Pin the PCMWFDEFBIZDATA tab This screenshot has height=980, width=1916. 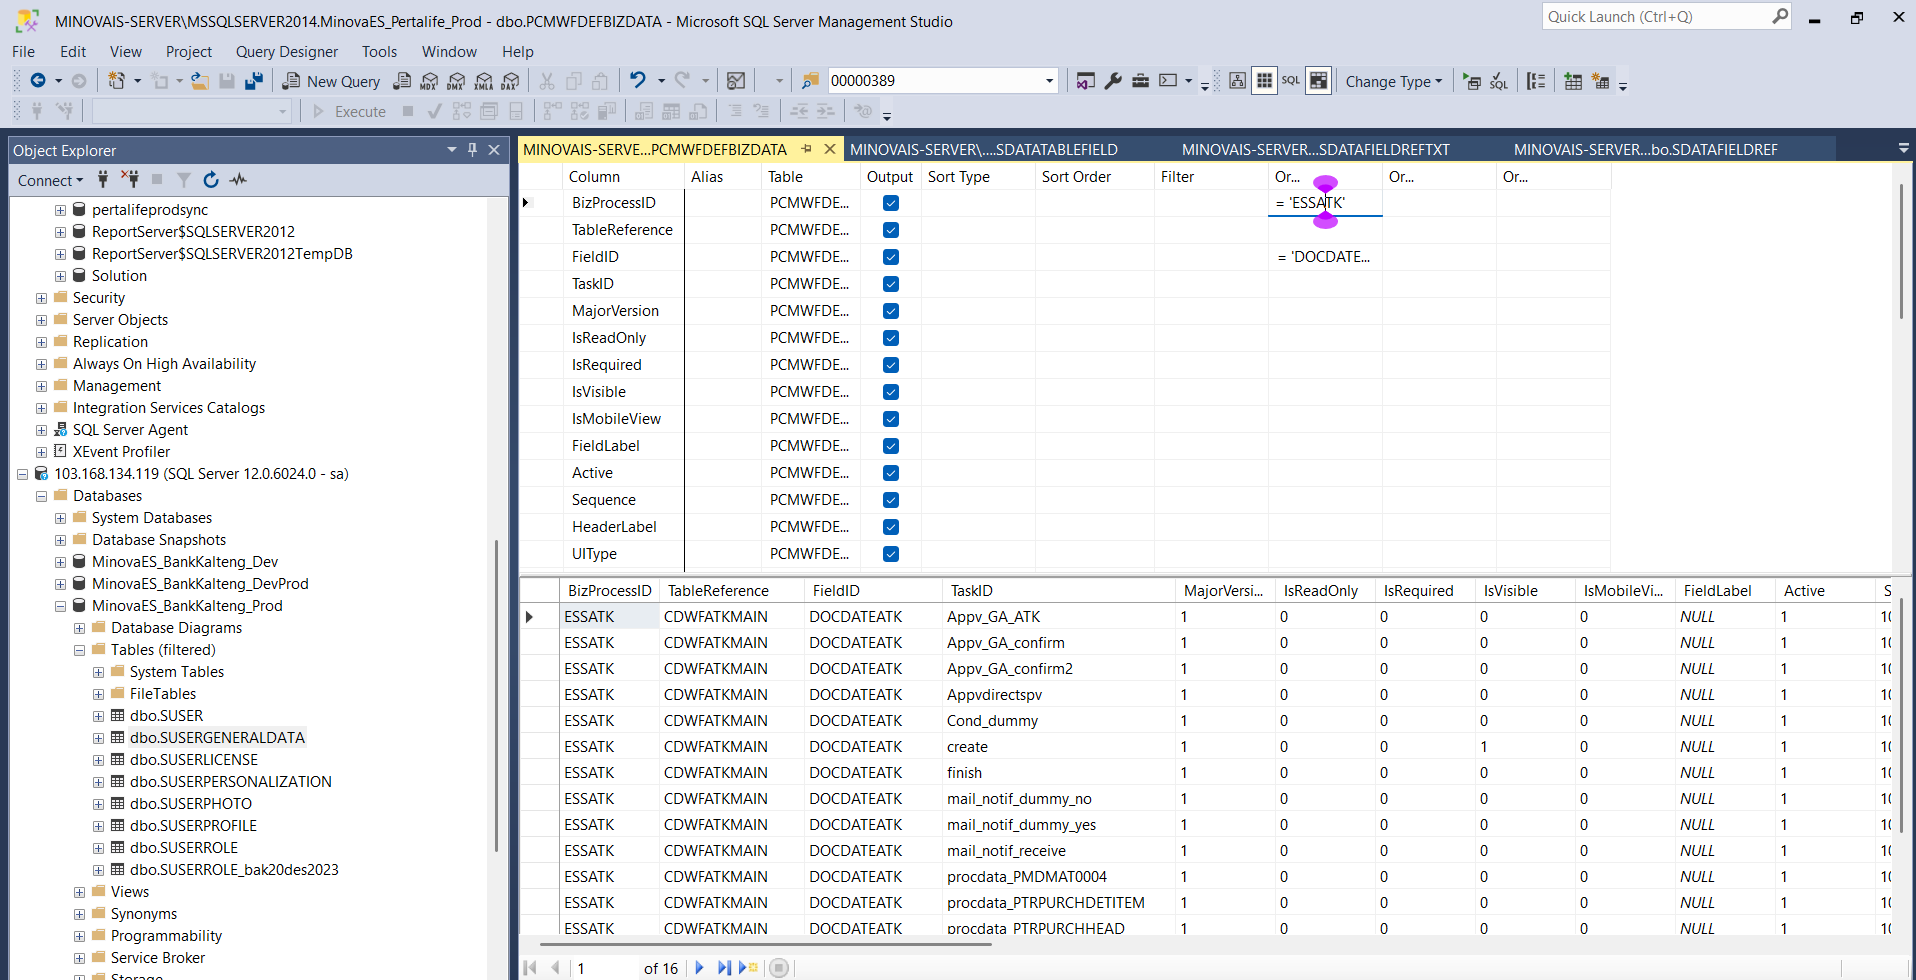(x=807, y=149)
